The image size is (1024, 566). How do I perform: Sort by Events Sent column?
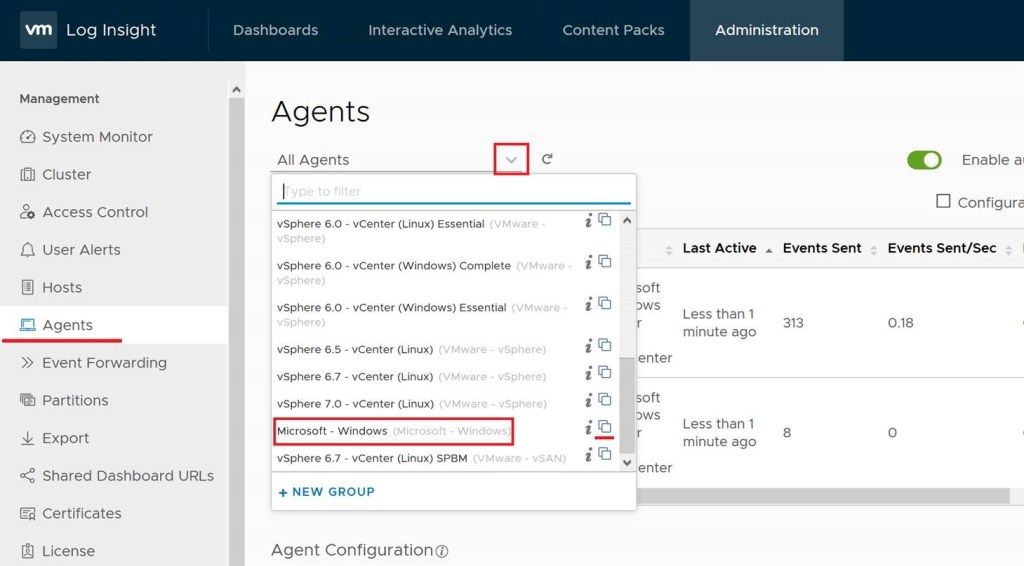[x=822, y=248]
